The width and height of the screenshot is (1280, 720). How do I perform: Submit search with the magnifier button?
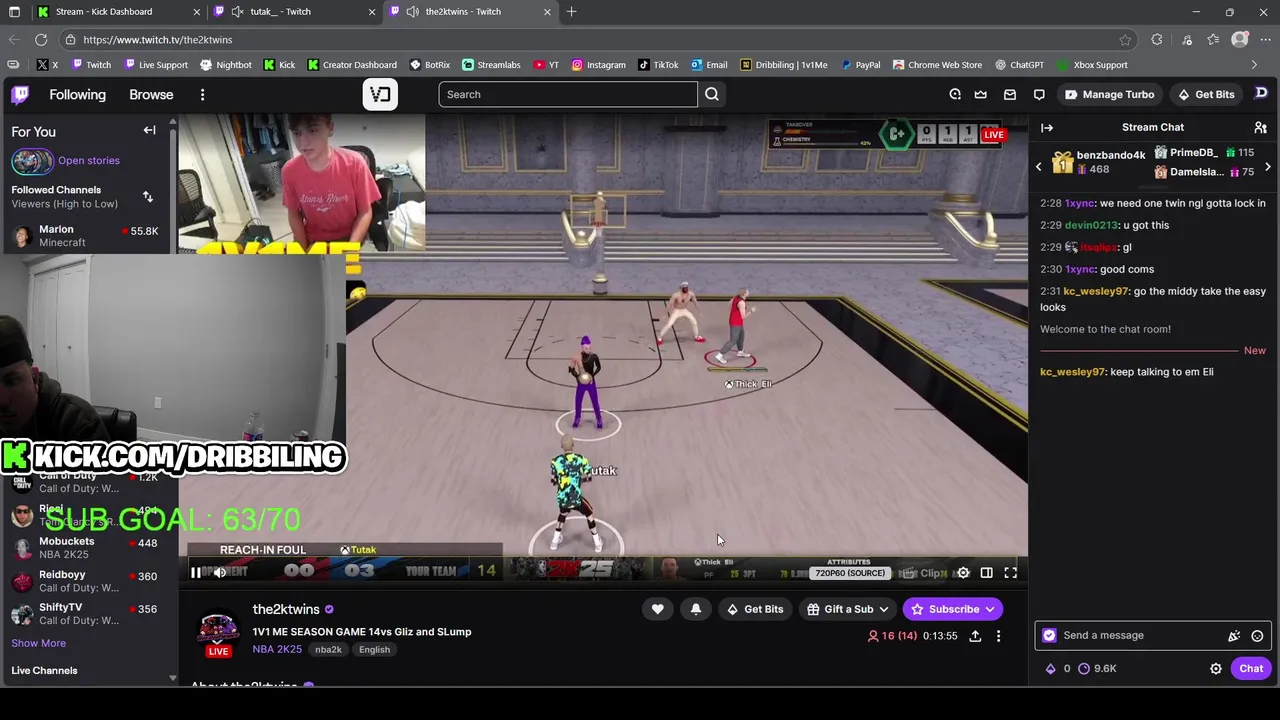click(712, 94)
